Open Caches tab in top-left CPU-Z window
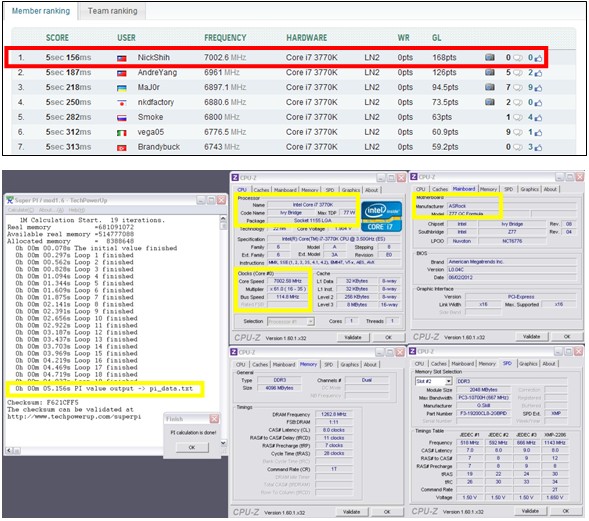 pyautogui.click(x=261, y=190)
